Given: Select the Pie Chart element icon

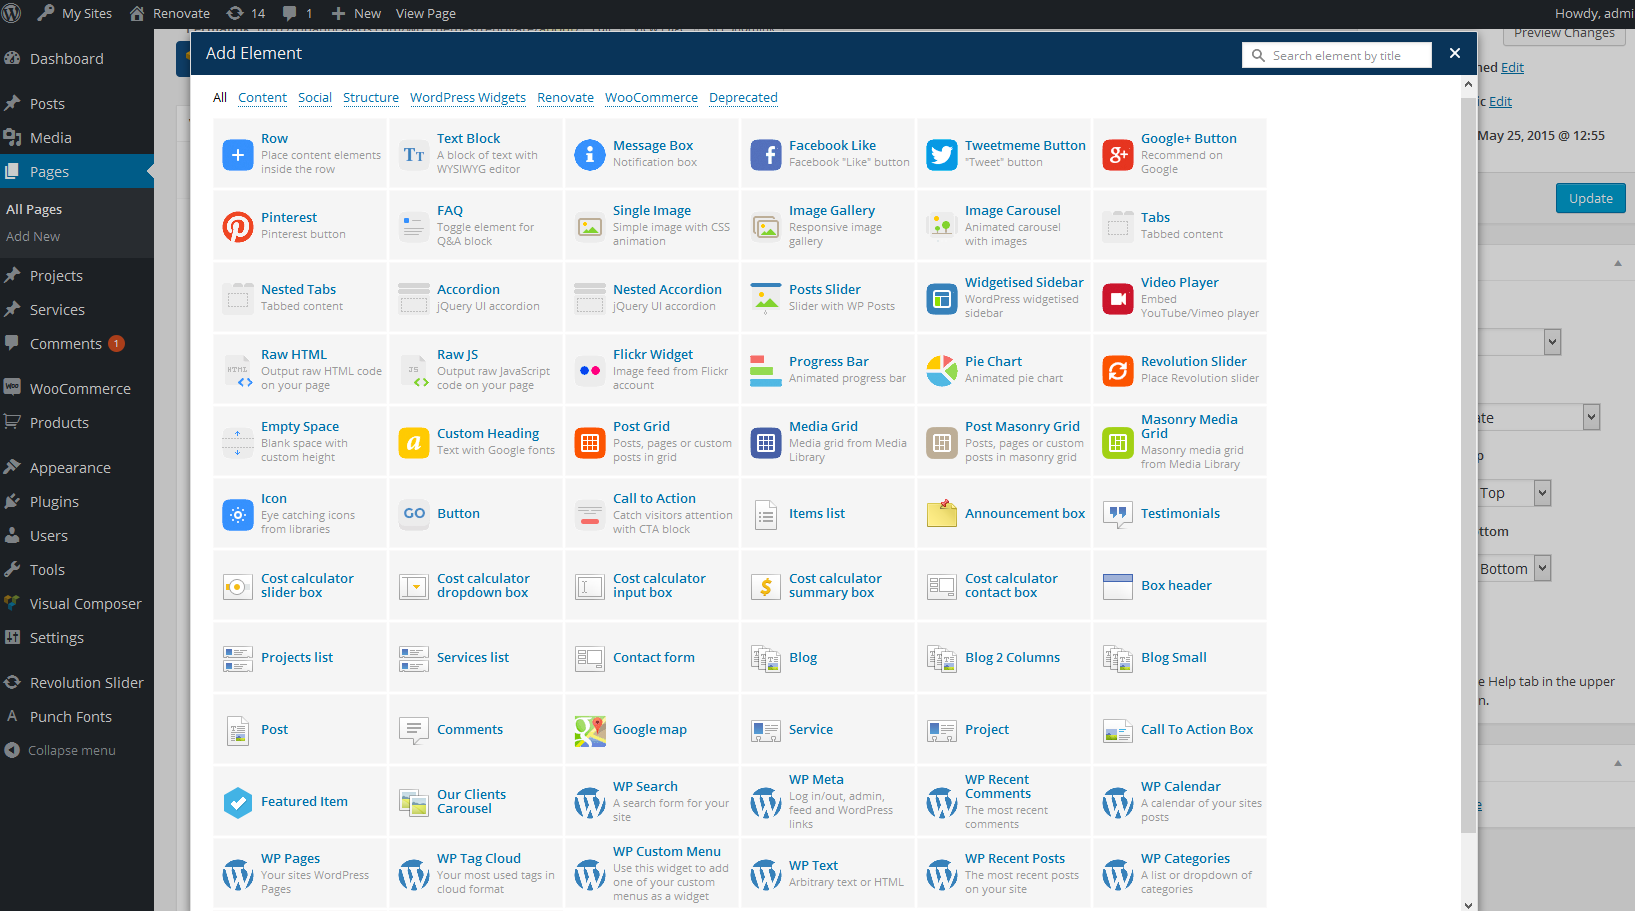Looking at the screenshot, I should tap(941, 371).
